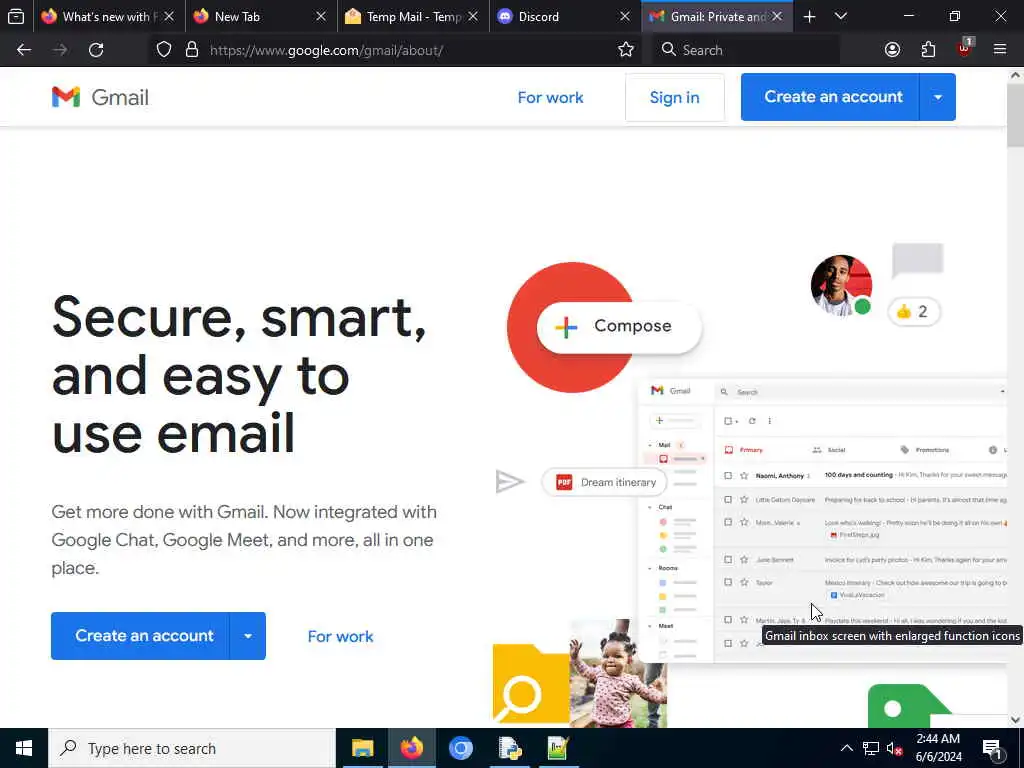
Task: Click the scrollbar down arrow
Action: [x=1015, y=720]
